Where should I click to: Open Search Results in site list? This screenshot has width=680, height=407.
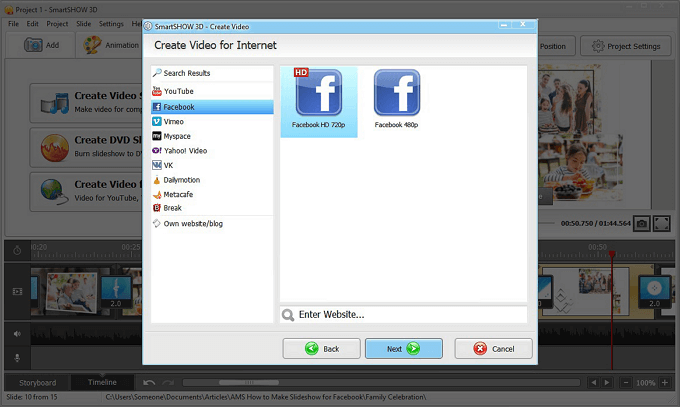(212, 73)
